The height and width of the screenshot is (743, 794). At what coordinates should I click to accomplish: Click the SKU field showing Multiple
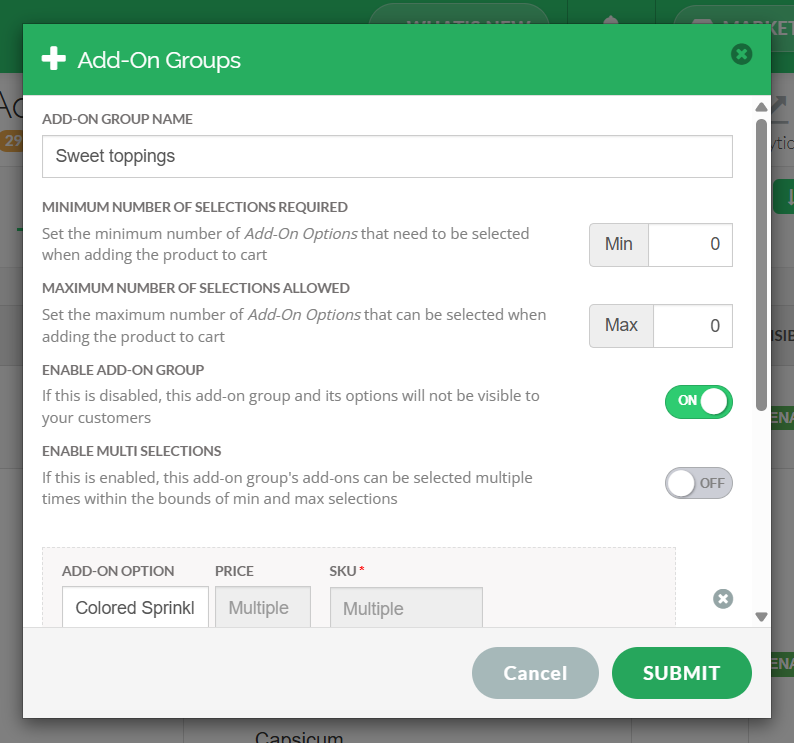(406, 608)
